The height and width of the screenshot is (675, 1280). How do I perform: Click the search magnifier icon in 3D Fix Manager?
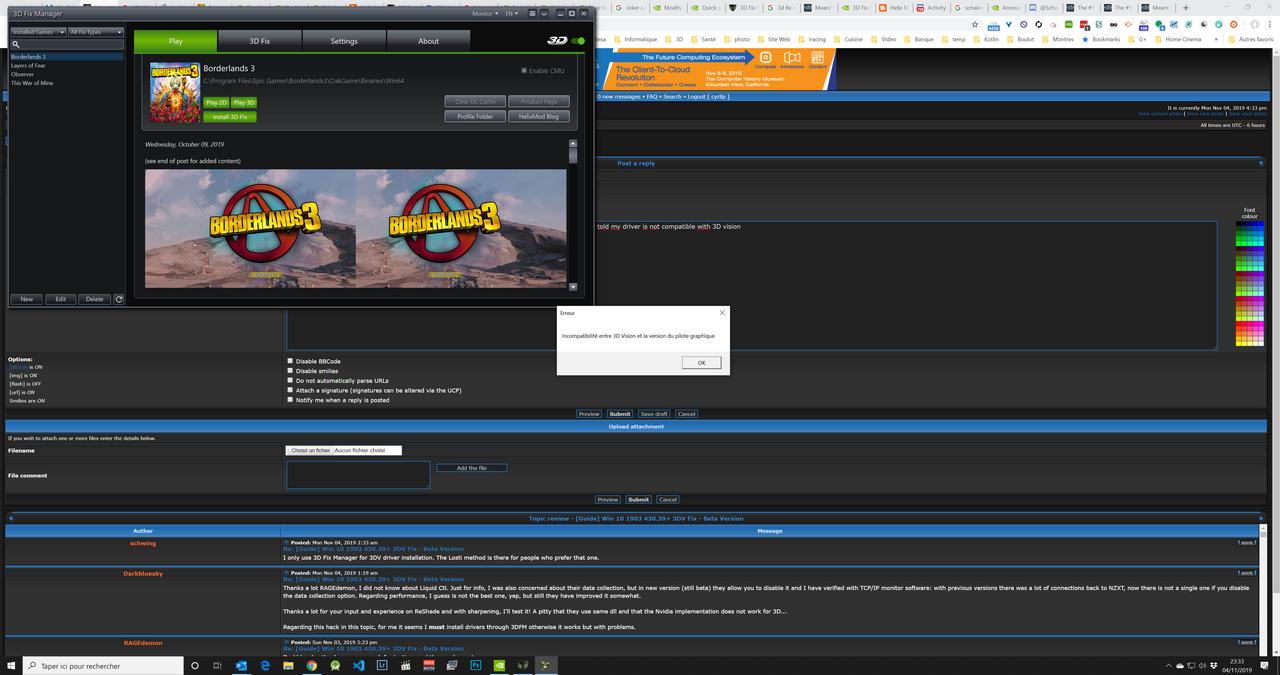tap(16, 44)
